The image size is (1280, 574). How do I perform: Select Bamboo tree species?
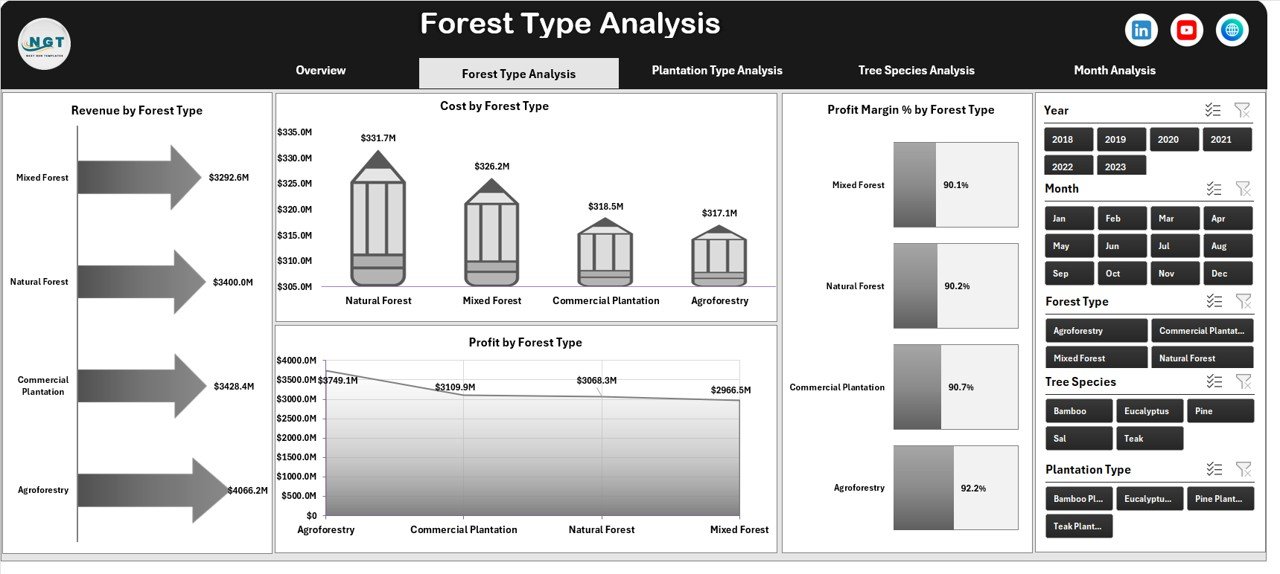pyautogui.click(x=1079, y=411)
